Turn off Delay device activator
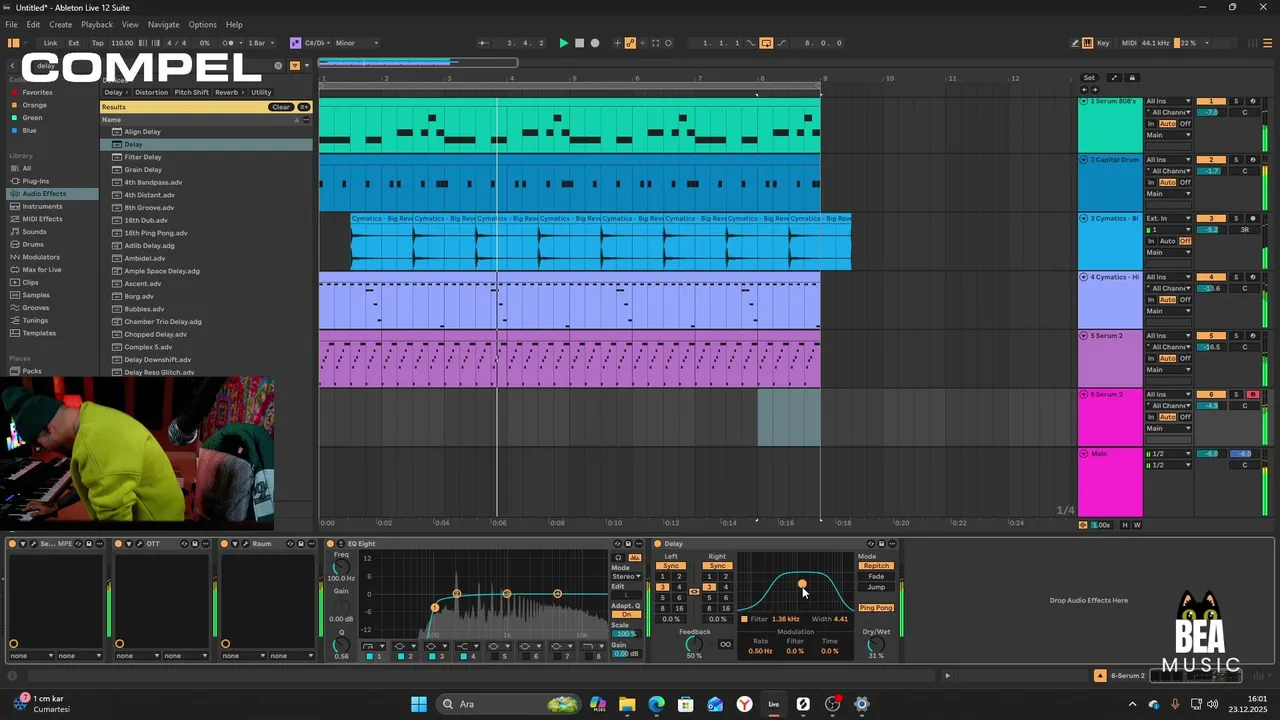1280x720 pixels. coord(657,544)
